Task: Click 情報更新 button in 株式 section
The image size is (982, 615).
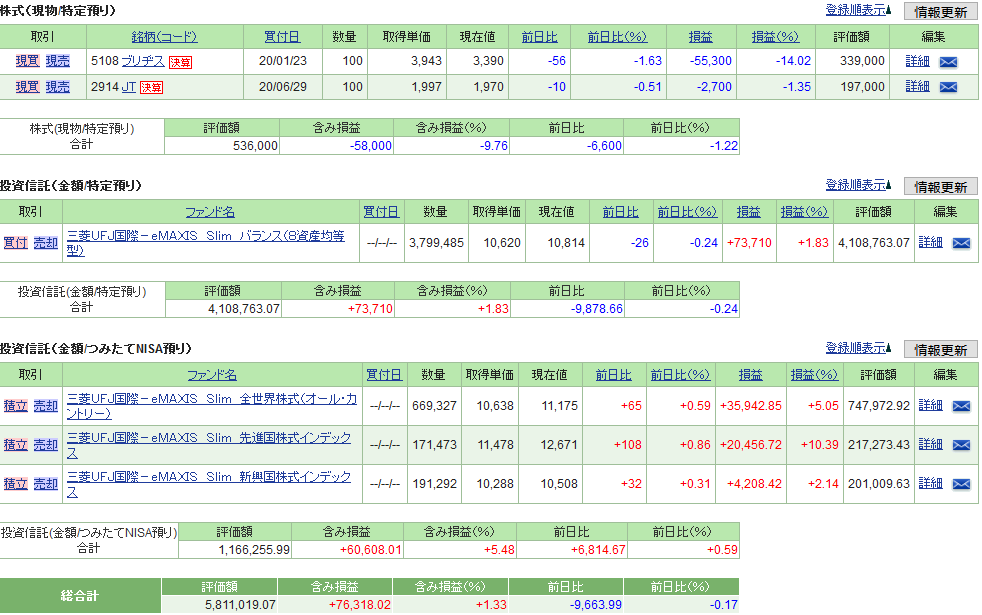Action: point(940,11)
